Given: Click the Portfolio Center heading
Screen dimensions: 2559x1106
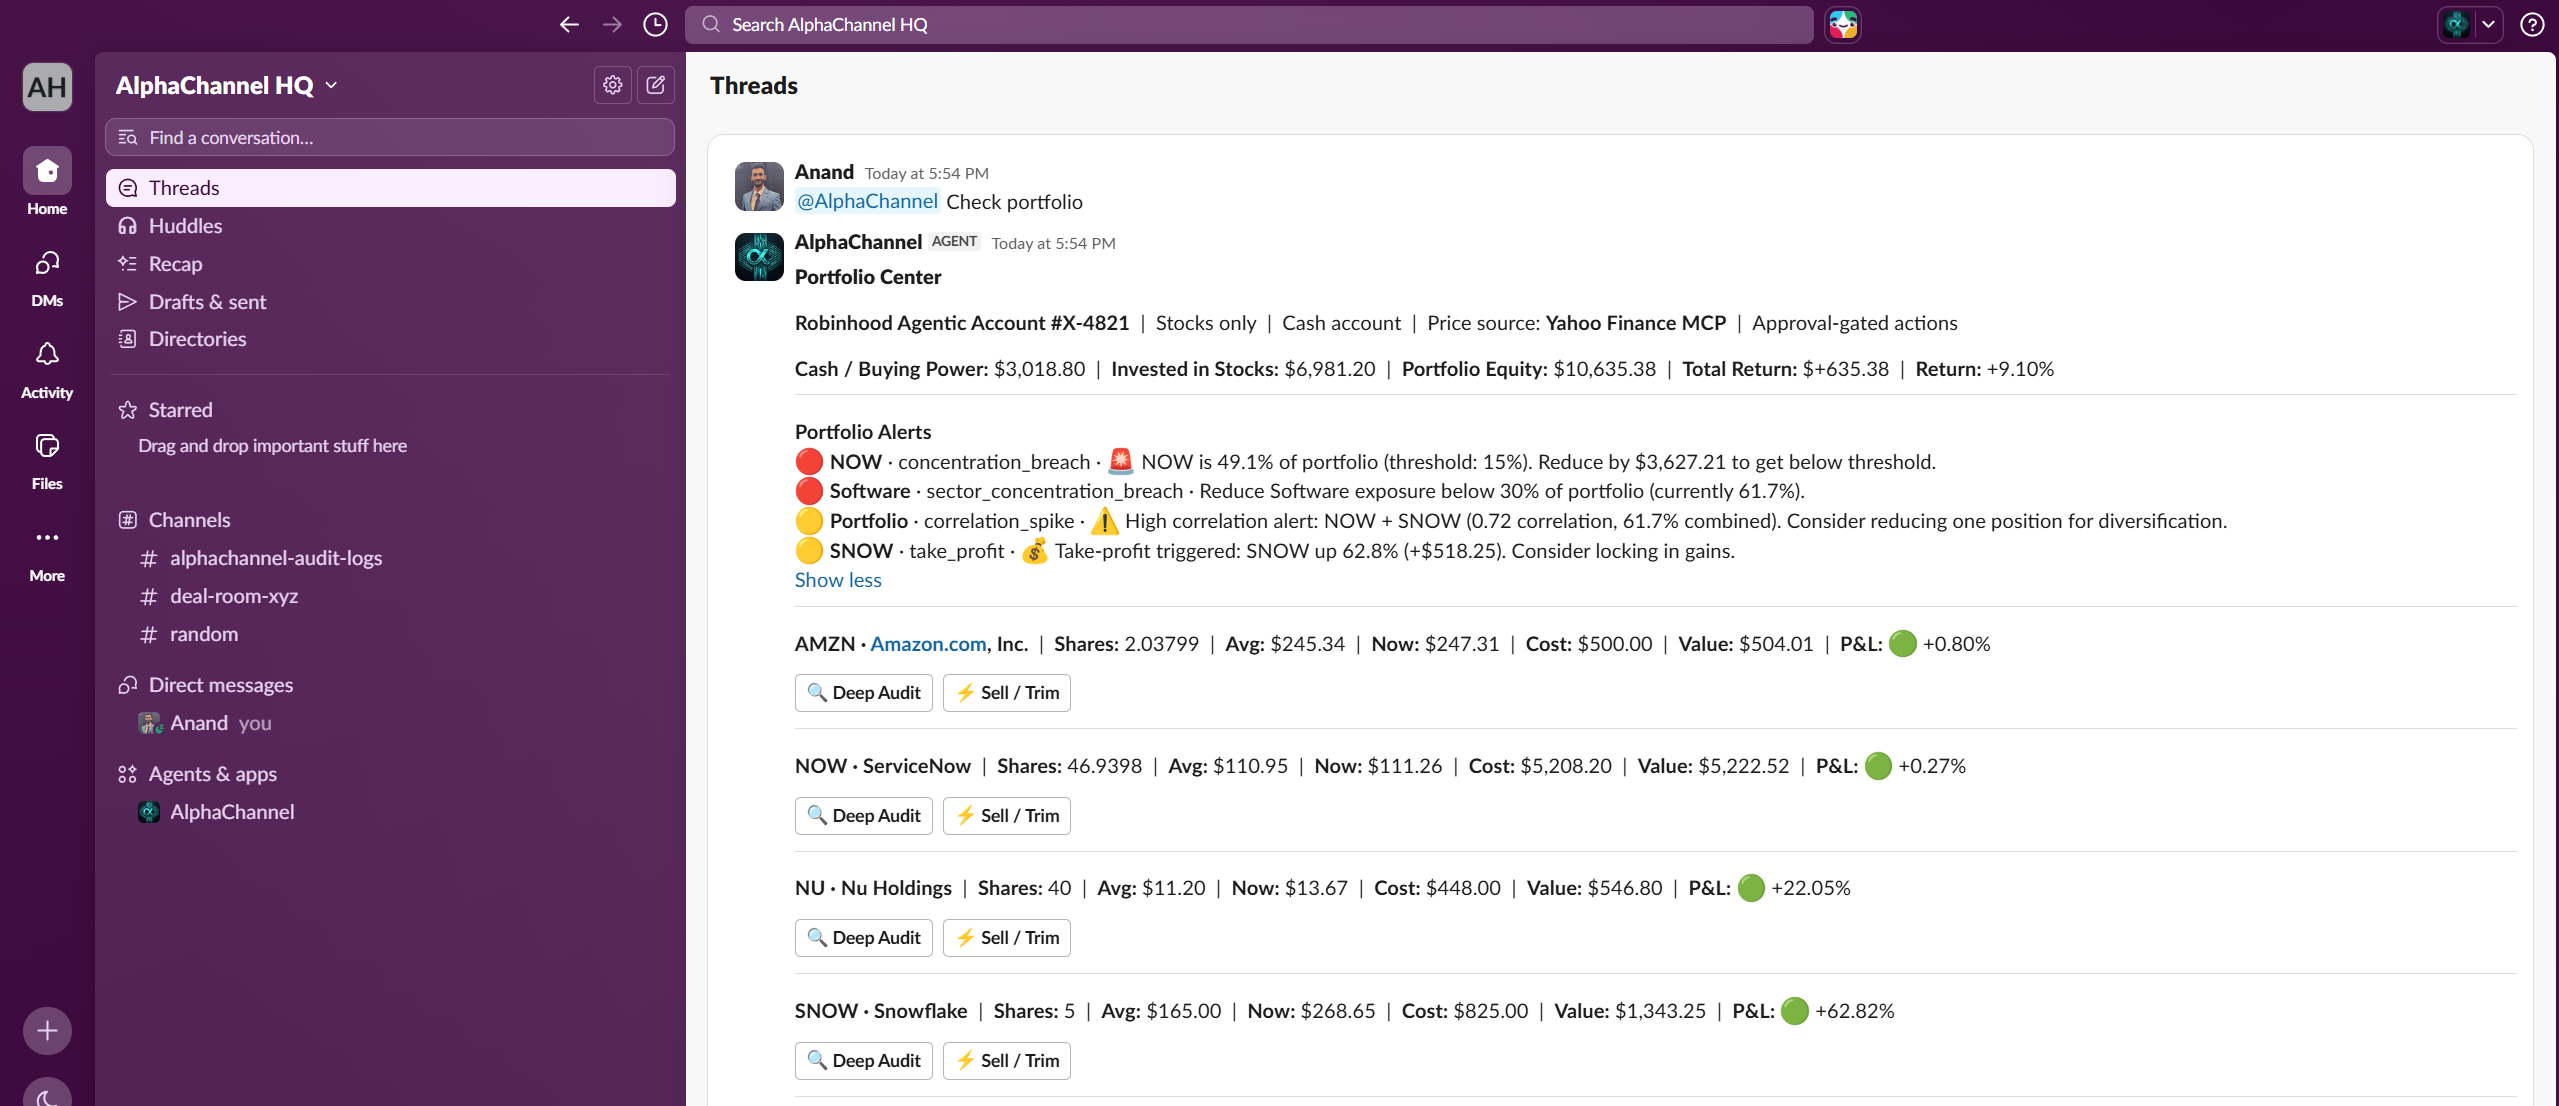Looking at the screenshot, I should (x=868, y=277).
